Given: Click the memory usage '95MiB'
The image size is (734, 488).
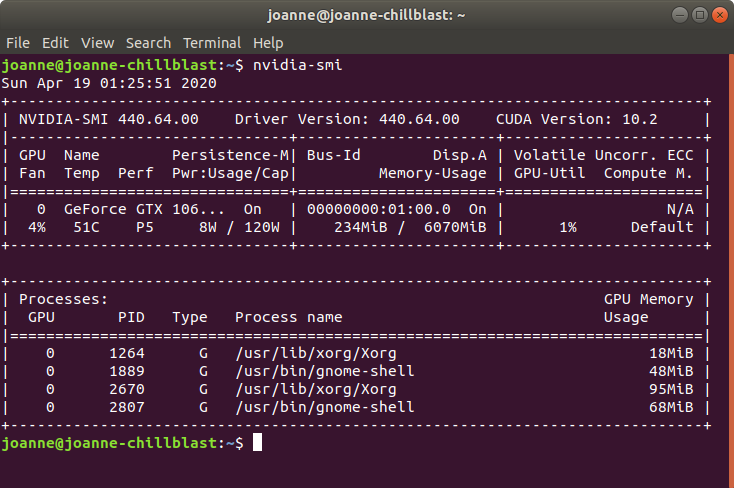Looking at the screenshot, I should [671, 390].
